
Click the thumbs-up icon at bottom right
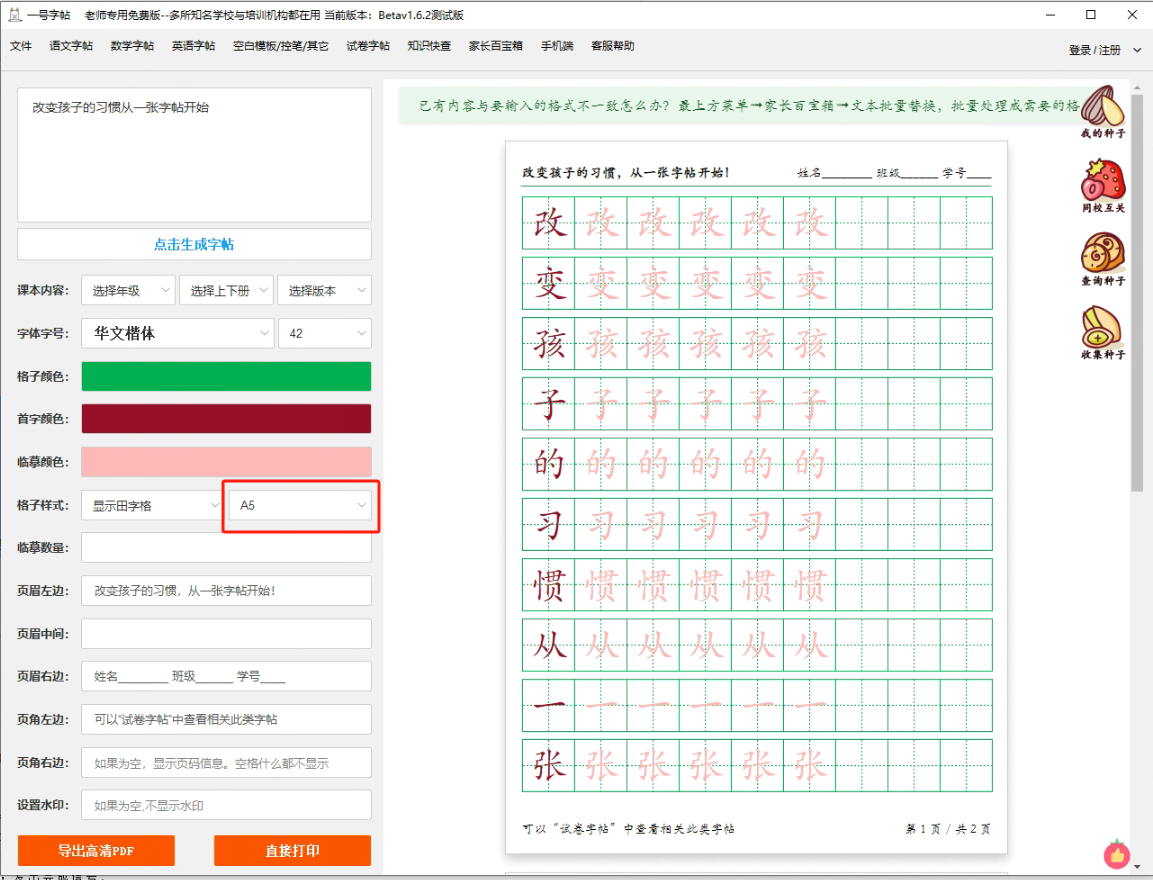1117,854
